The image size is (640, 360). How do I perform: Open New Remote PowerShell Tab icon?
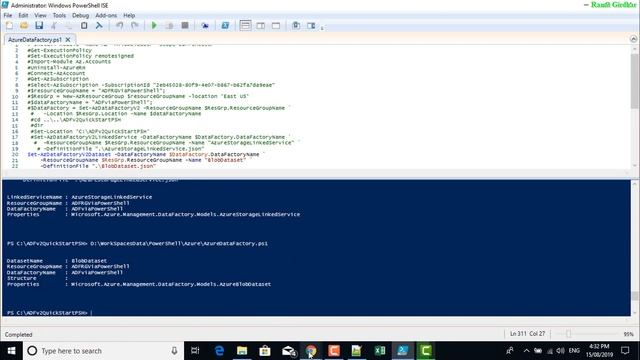point(205,25)
